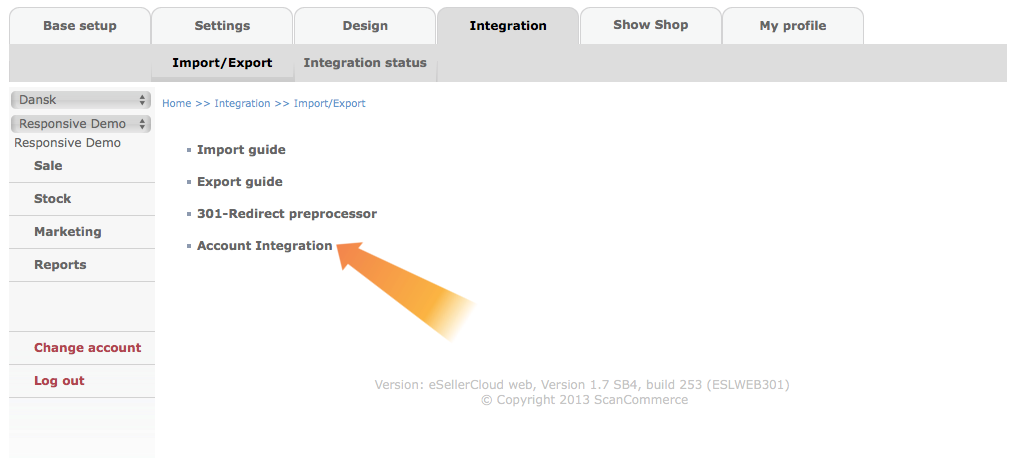Image resolution: width=1020 pixels, height=458 pixels.
Task: Open the Responsive Demo shop dropdown
Action: 81,124
